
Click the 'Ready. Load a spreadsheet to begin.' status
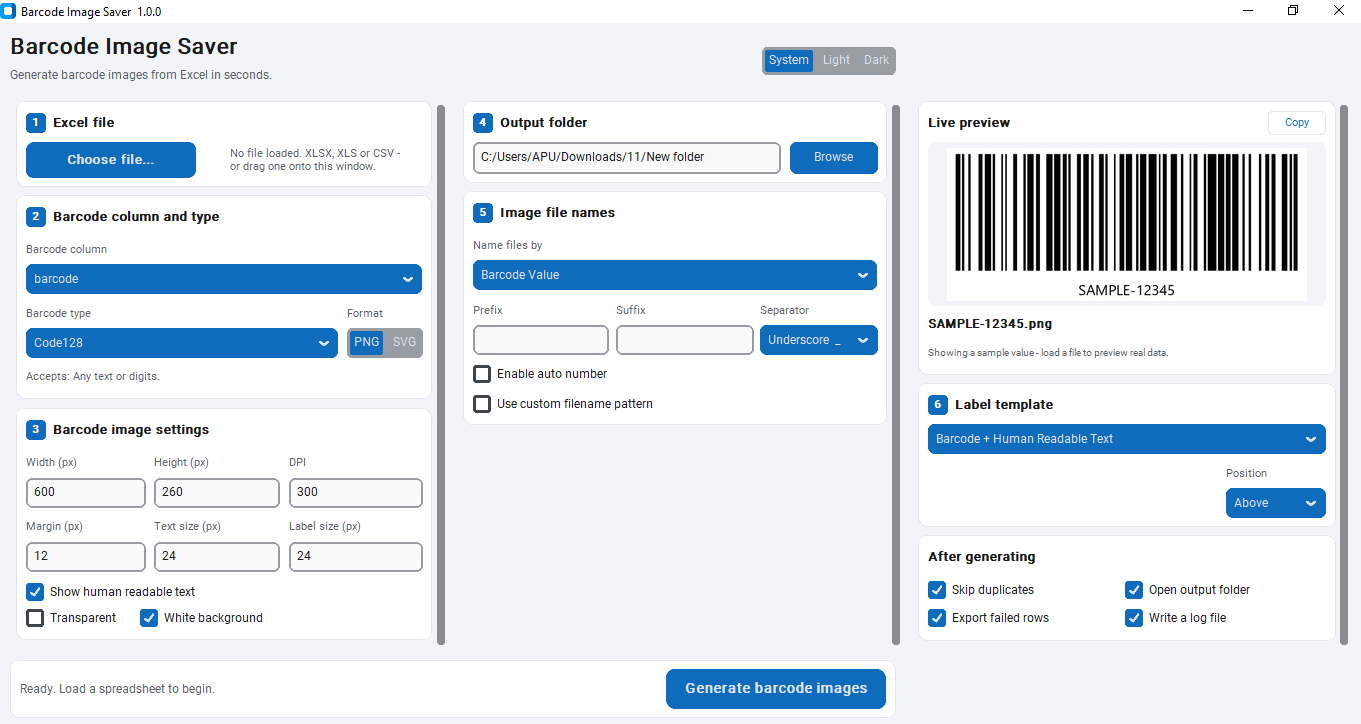coord(117,689)
